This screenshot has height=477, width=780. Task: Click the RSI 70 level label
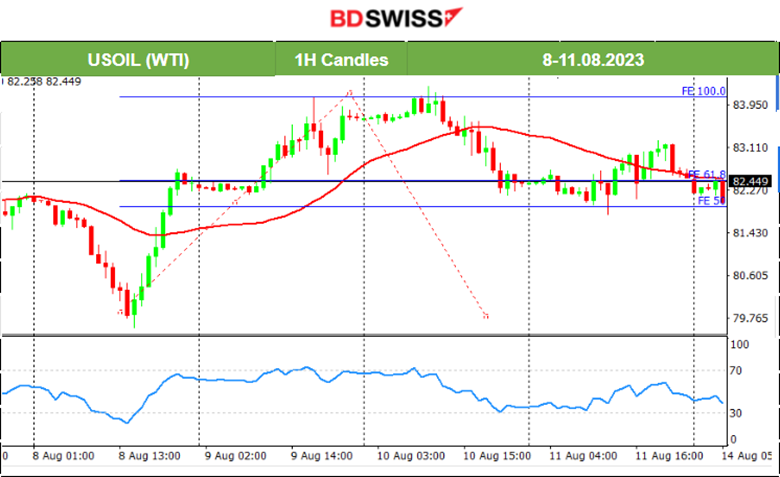[735, 371]
